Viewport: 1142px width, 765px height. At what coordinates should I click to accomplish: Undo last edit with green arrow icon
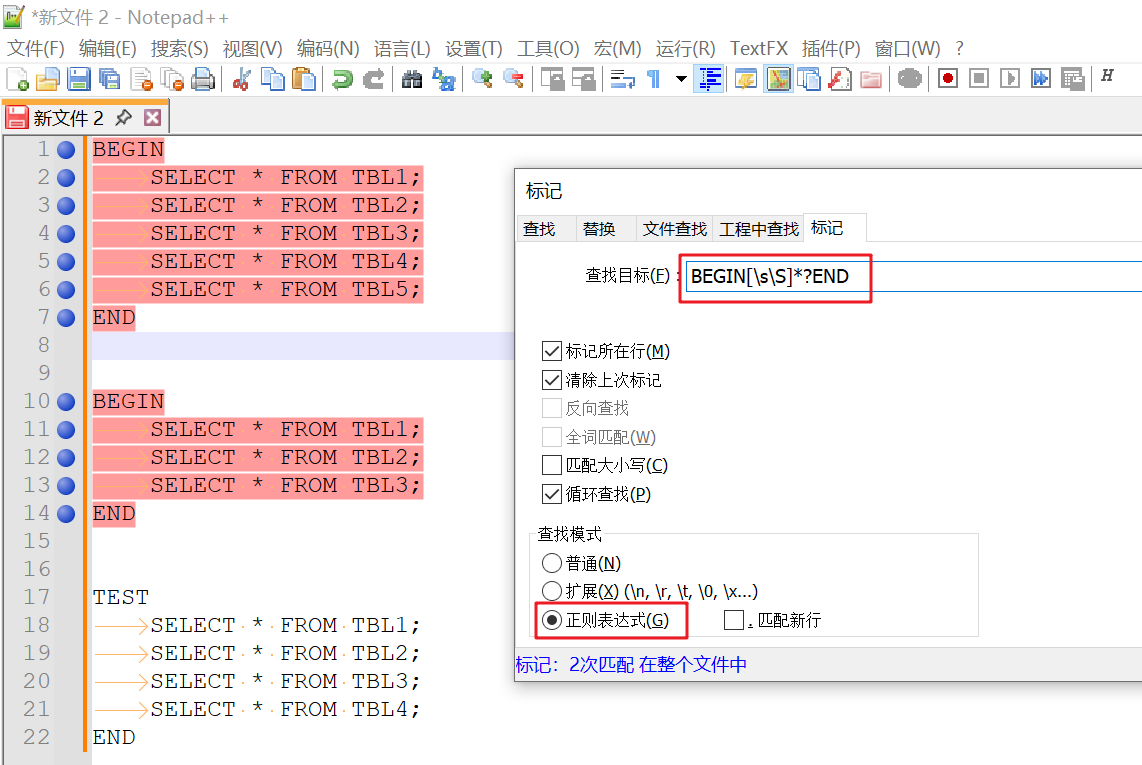[x=342, y=79]
